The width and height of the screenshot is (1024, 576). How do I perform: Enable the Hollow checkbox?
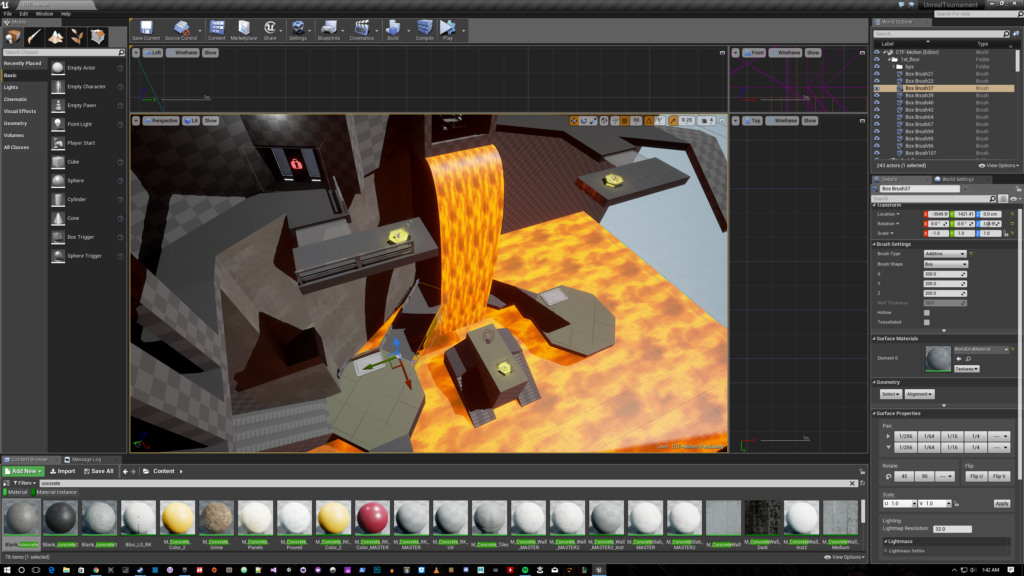[927, 313]
